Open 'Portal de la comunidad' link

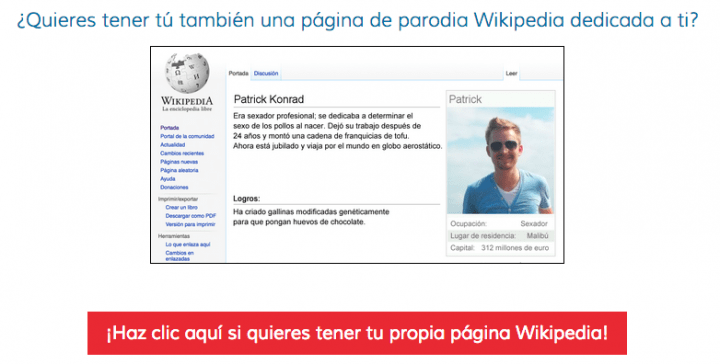point(187,136)
